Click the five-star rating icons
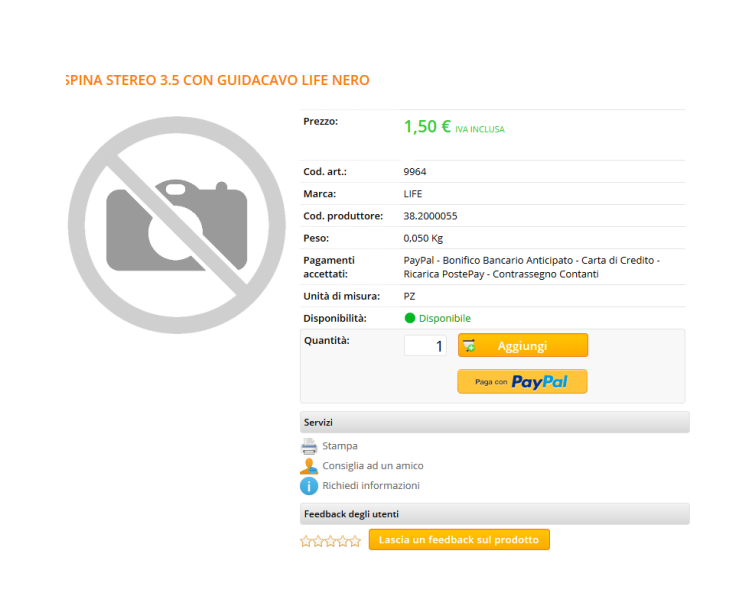Image resolution: width=750 pixels, height=611 pixels. tap(330, 541)
